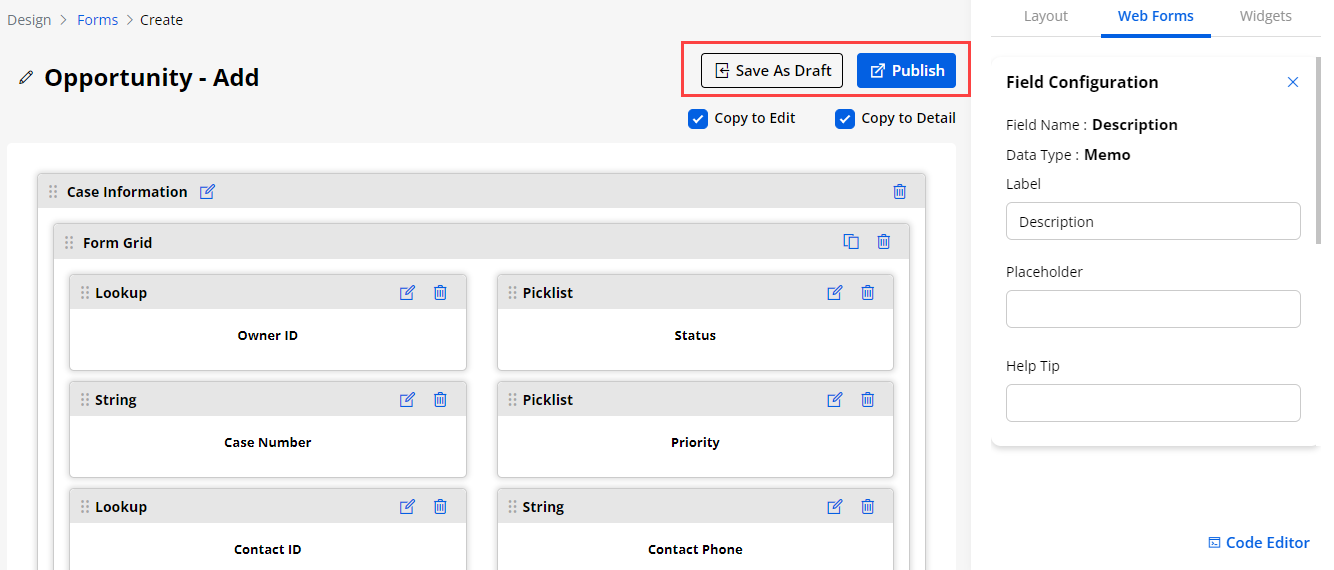Screen dimensions: 1334x570
Task: Close the Field Configuration panel
Action: [1292, 82]
